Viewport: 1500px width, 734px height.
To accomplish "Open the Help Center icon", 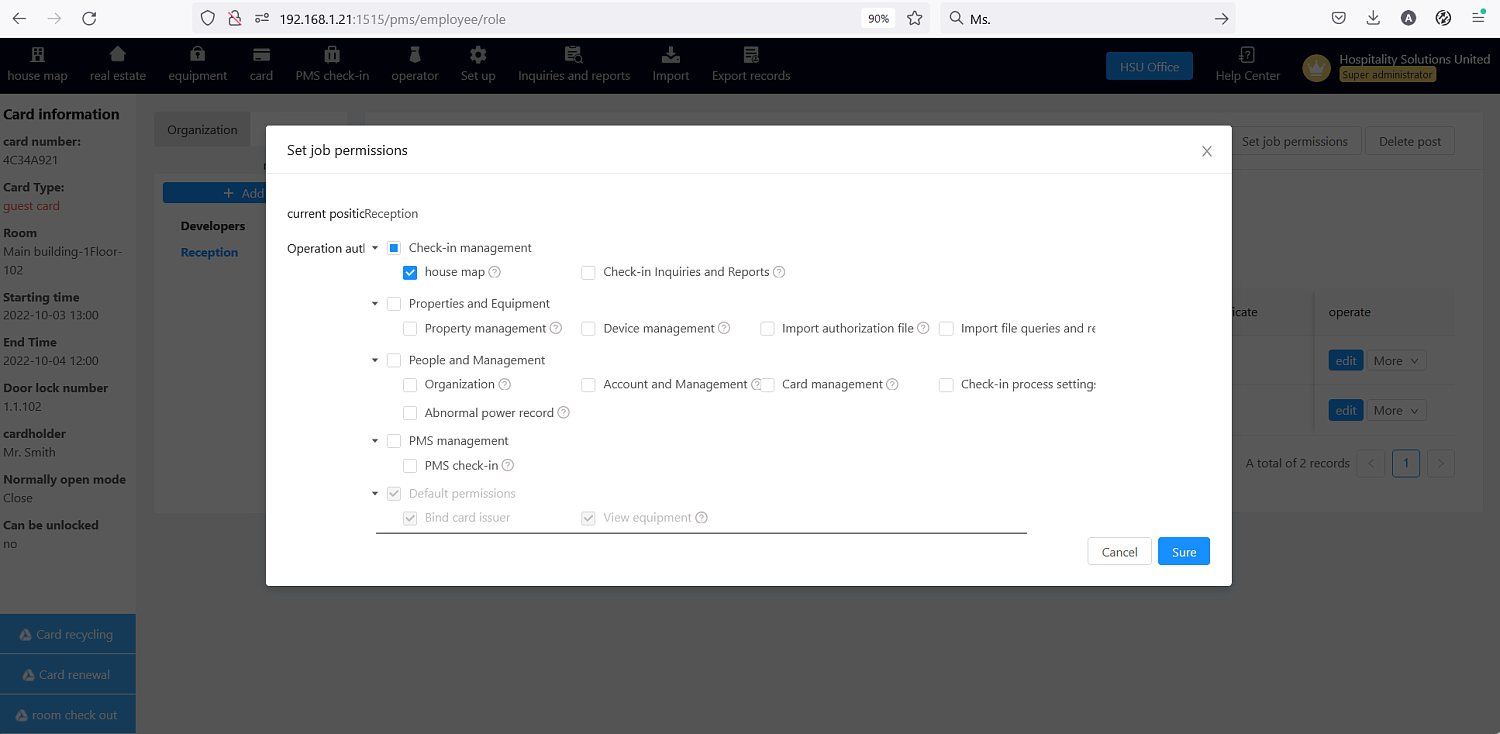I will tap(1247, 55).
